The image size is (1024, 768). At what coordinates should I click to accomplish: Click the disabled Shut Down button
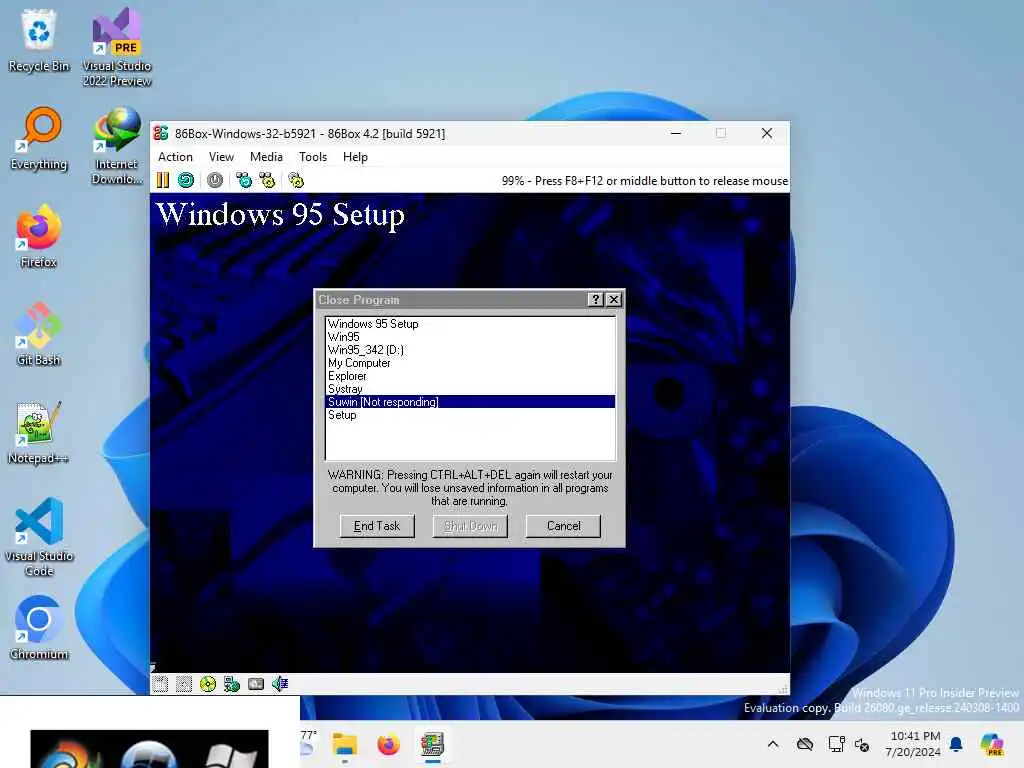coord(470,526)
